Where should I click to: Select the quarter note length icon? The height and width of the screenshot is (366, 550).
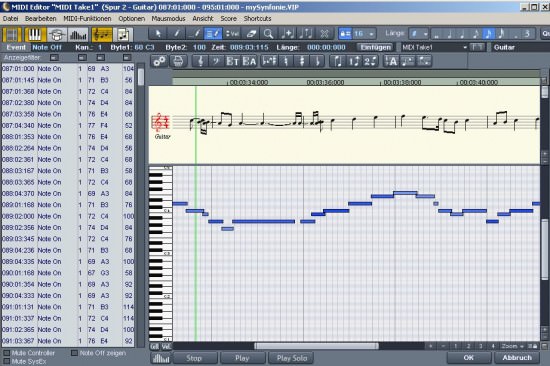[x=462, y=34]
